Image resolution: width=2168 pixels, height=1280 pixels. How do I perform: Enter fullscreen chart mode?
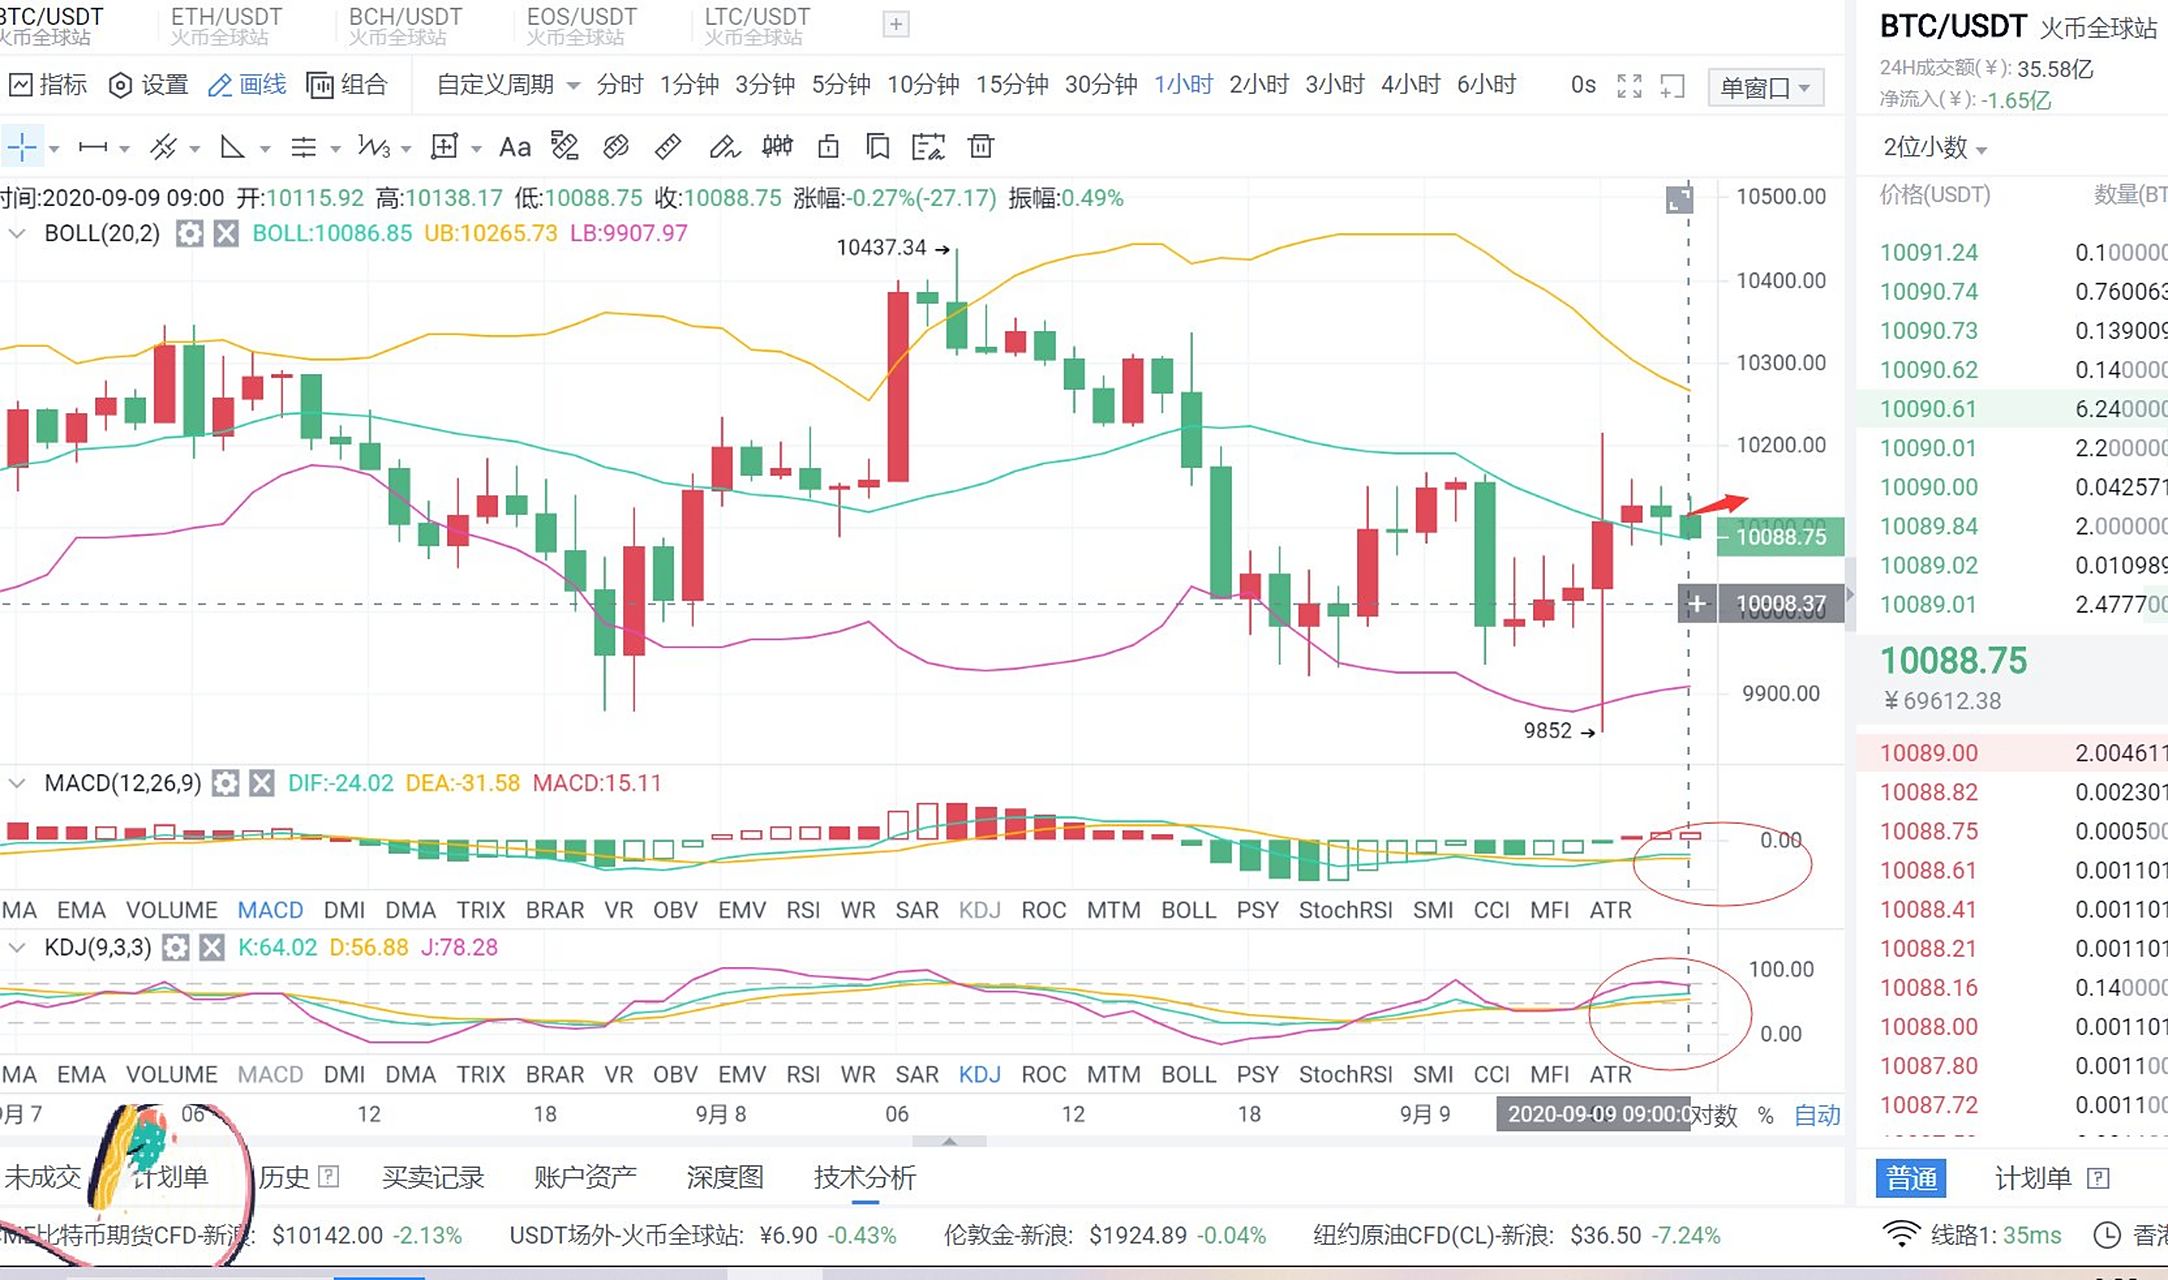[x=1630, y=87]
